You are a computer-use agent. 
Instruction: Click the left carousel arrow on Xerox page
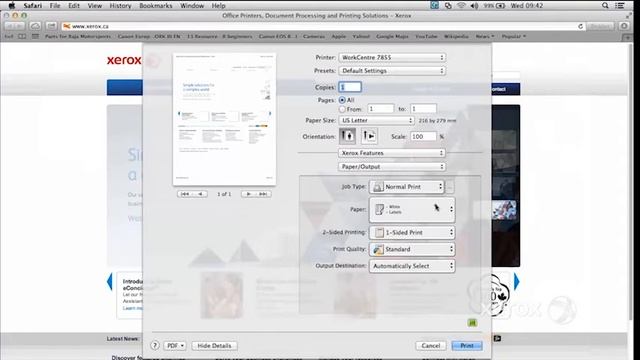[x=109, y=282]
